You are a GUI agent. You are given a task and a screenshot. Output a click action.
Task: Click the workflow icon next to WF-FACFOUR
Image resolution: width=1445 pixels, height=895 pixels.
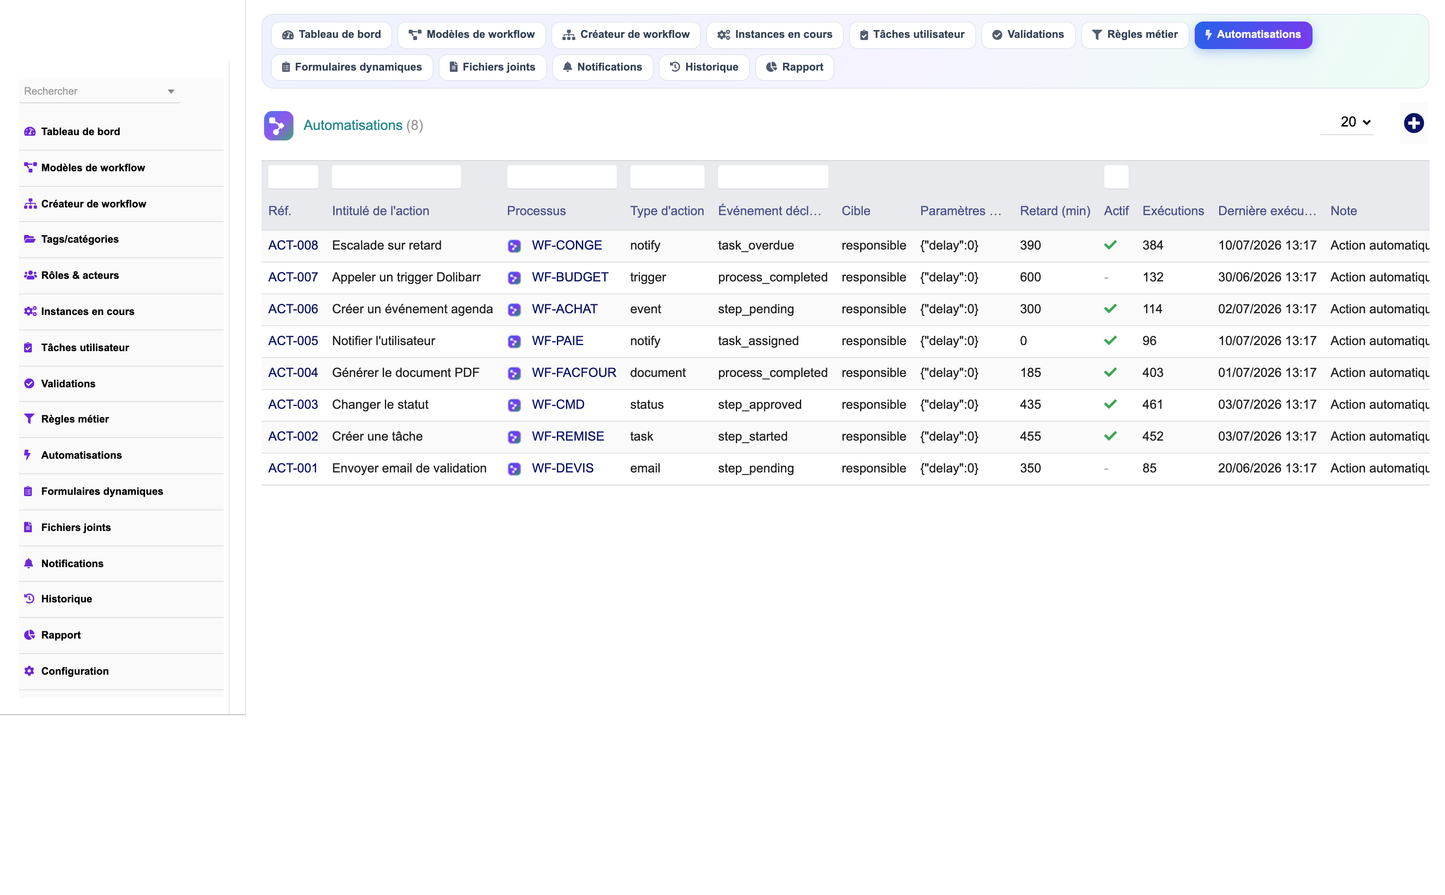coord(514,374)
